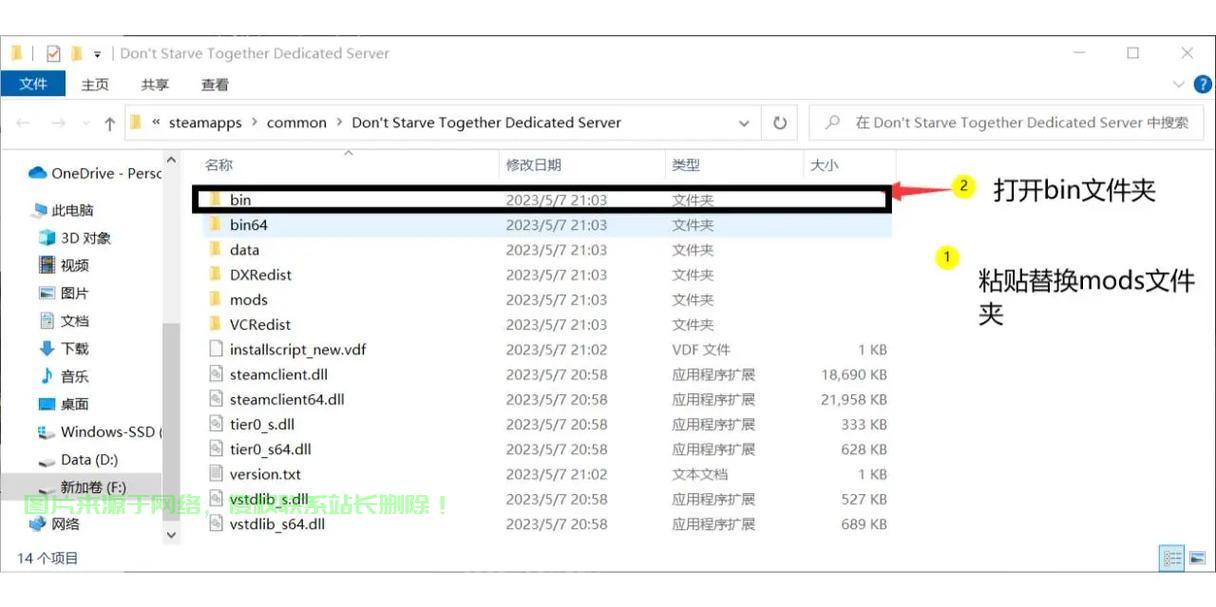Viewport: 1216px width, 607px height.
Task: Select the steamclient64.dll file name
Action: point(287,399)
